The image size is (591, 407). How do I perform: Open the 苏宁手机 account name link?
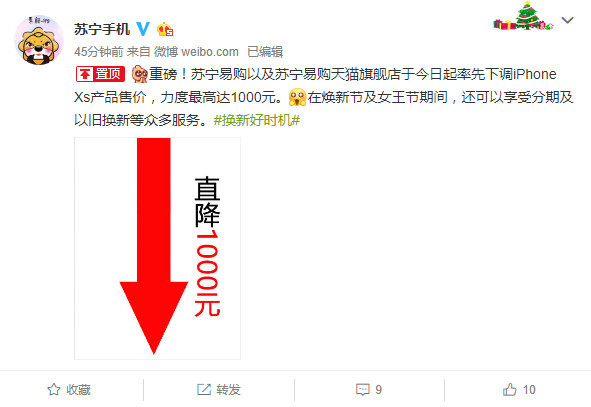[x=102, y=29]
